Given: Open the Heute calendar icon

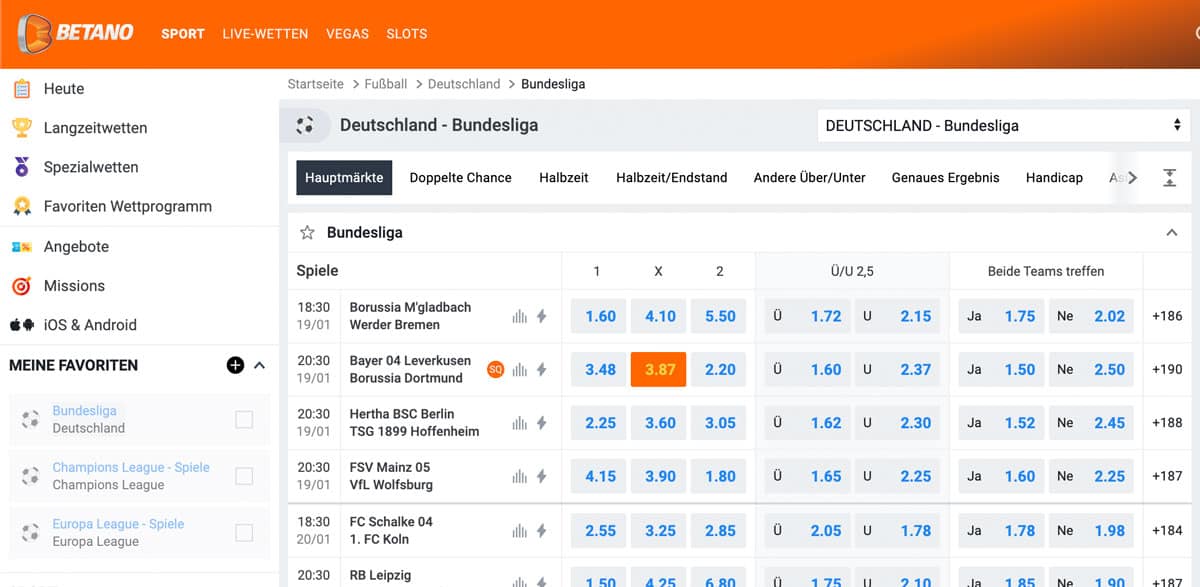Looking at the screenshot, I should tap(21, 89).
